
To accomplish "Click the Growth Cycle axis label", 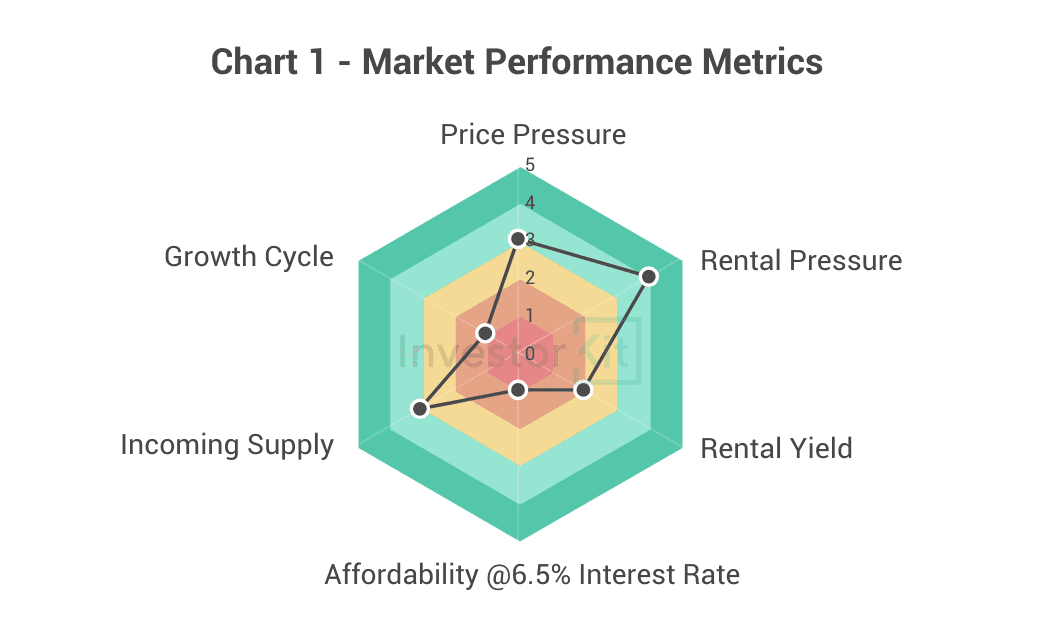I will [248, 256].
